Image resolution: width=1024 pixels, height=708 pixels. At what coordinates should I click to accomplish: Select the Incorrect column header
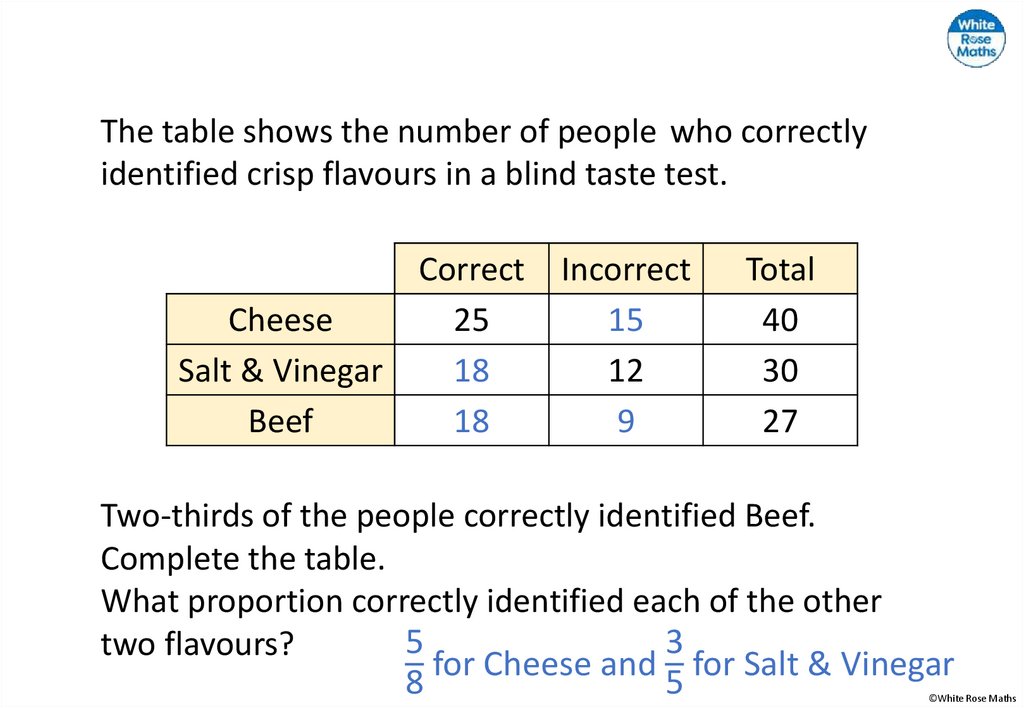626,269
